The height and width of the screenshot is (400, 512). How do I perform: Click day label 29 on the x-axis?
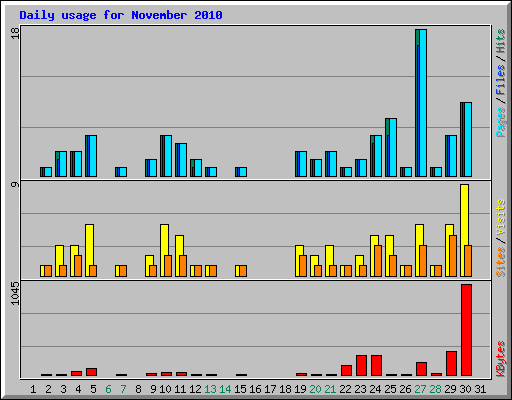click(450, 389)
